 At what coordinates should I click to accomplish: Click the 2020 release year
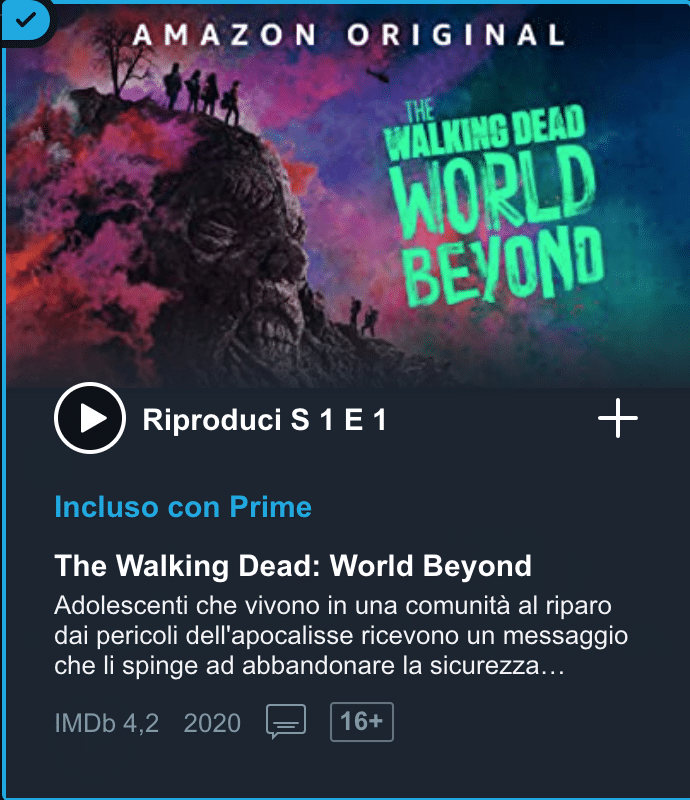pos(212,722)
